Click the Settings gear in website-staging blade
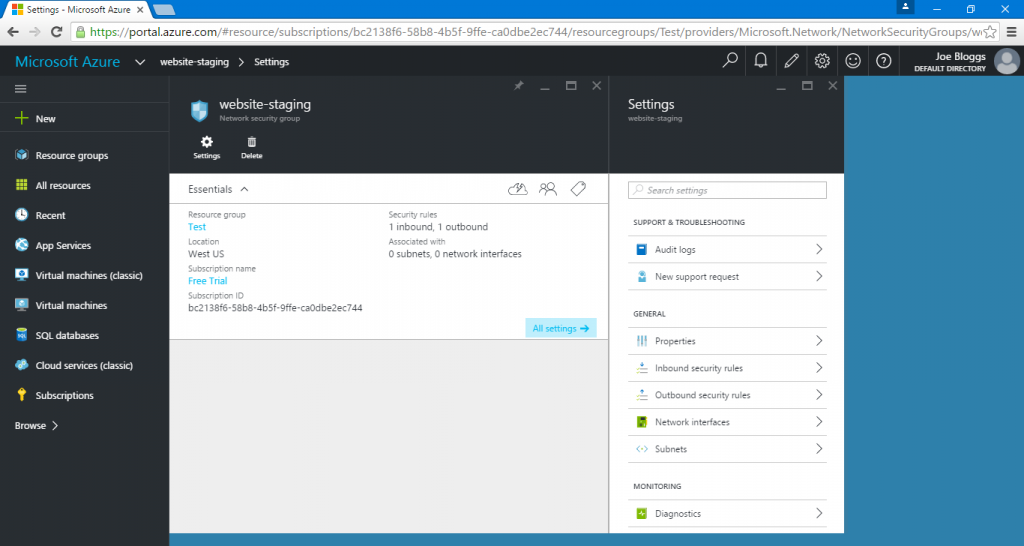Viewport: 1024px width, 546px height. pos(206,148)
